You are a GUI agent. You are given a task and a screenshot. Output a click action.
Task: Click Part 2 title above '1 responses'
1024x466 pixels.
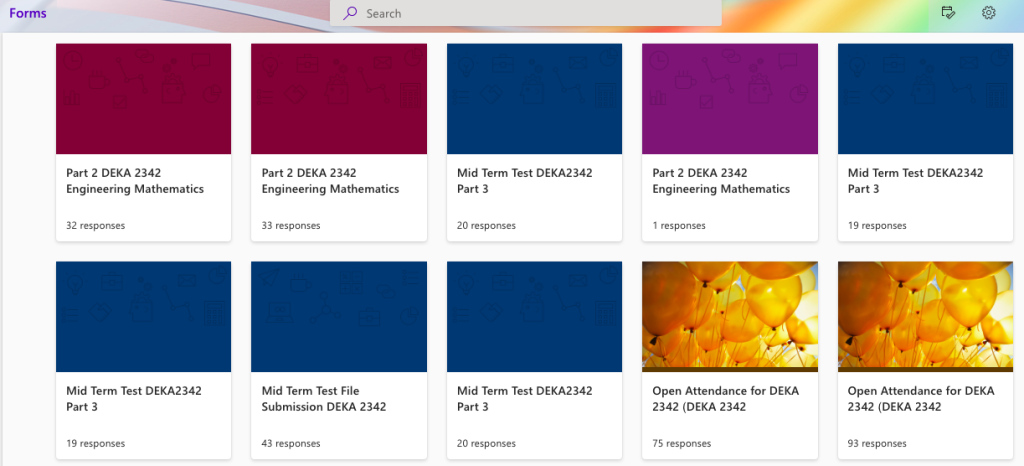coord(721,181)
